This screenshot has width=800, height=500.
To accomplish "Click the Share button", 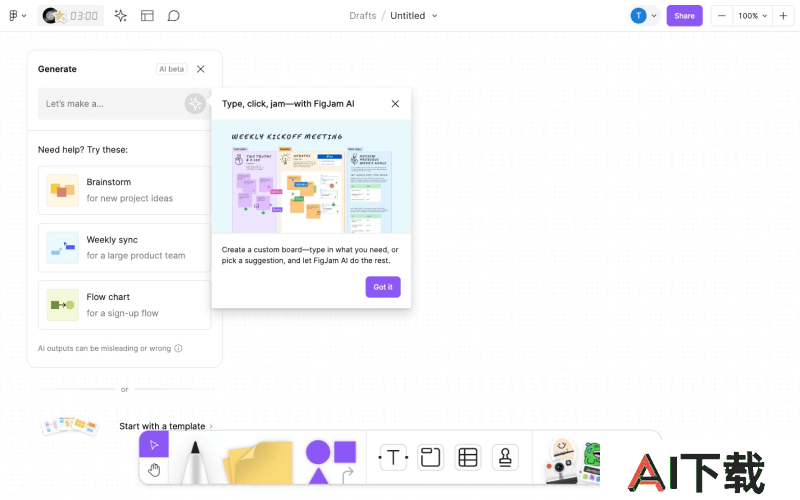I will [x=684, y=16].
